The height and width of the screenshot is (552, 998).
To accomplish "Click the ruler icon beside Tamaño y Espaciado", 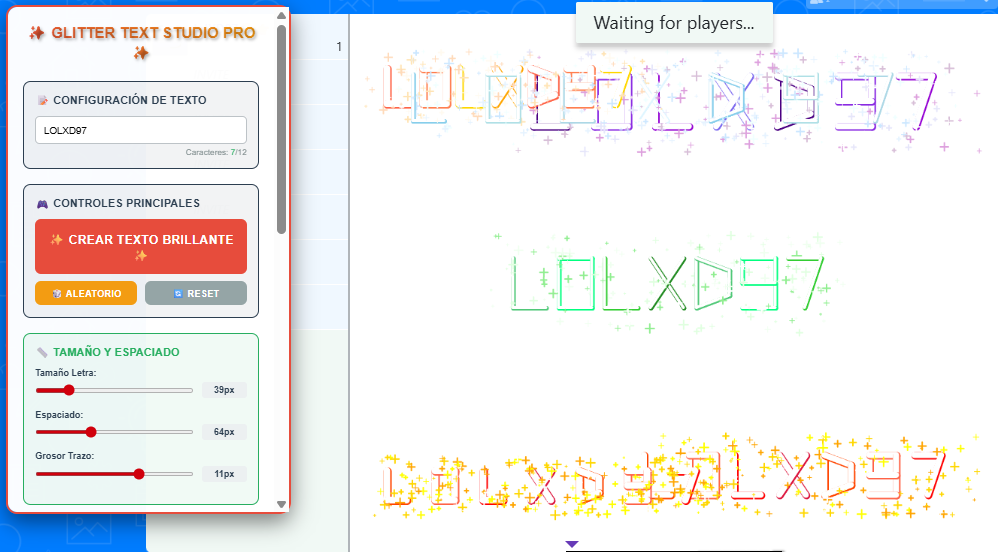I will pyautogui.click(x=42, y=353).
